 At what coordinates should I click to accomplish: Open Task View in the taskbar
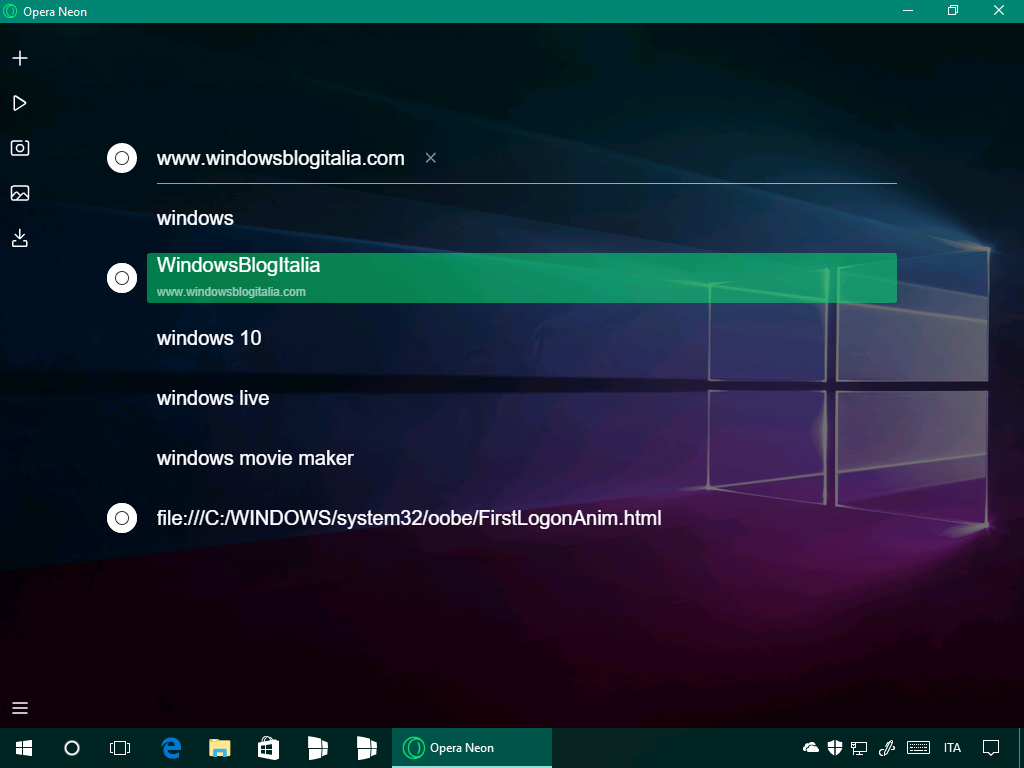click(120, 748)
